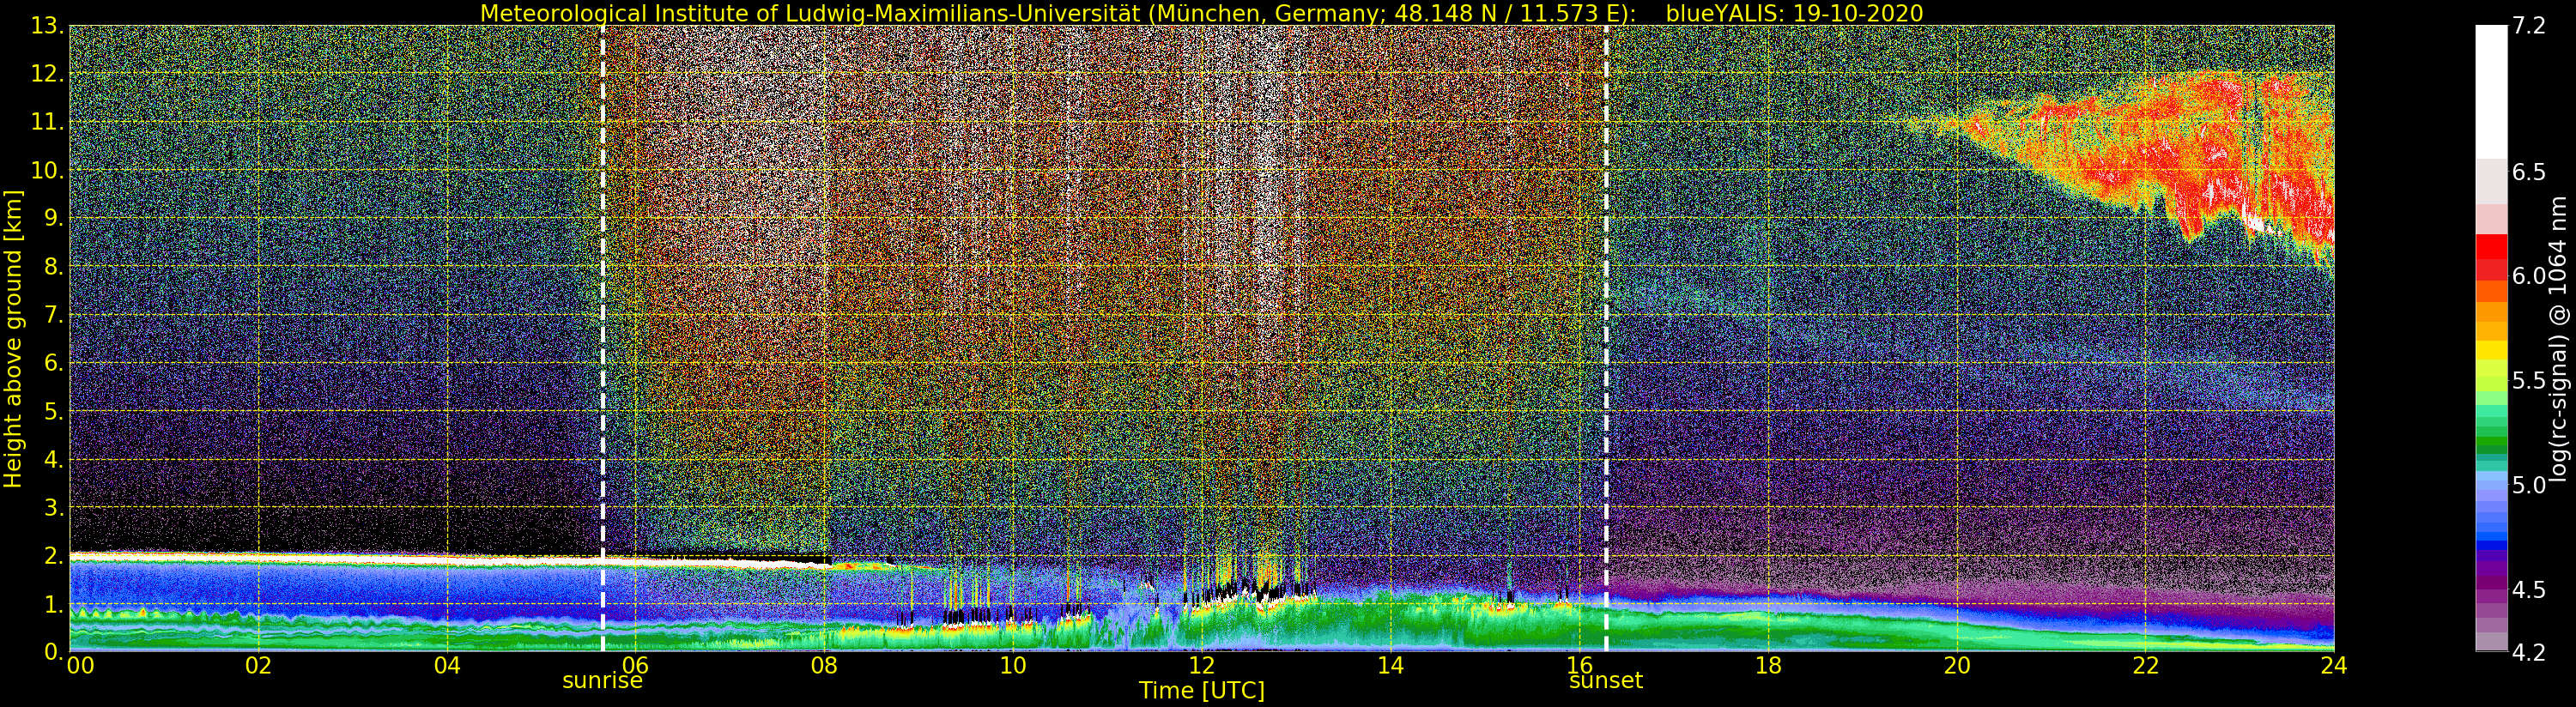Viewport: 2576px width, 707px height.
Task: Click the colorbar value '4.2'
Action: pos(2529,652)
